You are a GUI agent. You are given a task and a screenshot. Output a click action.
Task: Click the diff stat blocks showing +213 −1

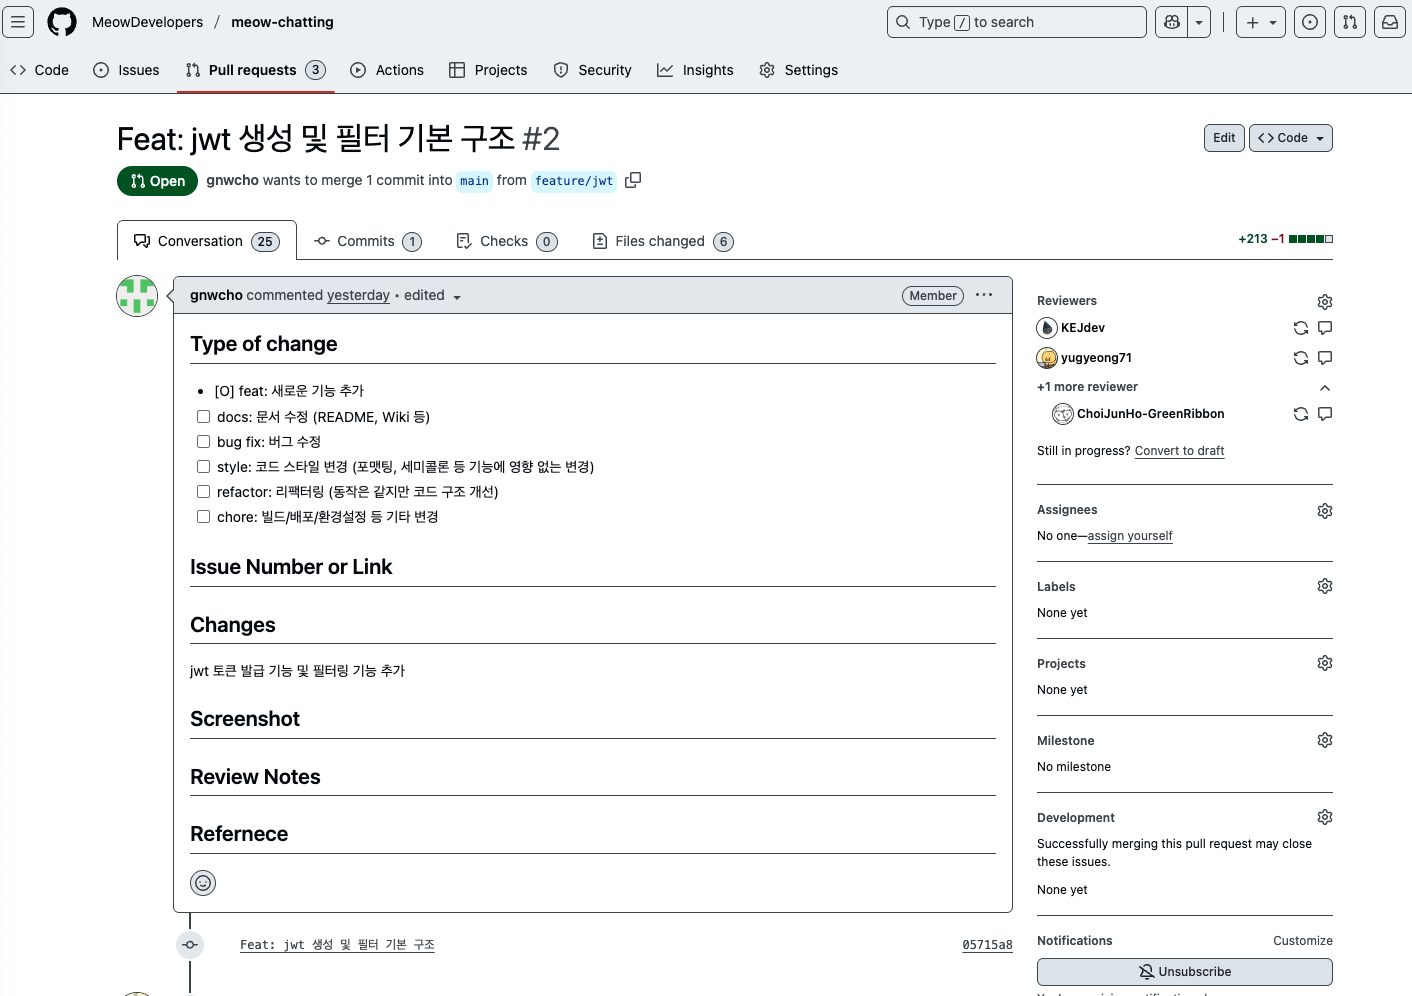pyautogui.click(x=1309, y=239)
